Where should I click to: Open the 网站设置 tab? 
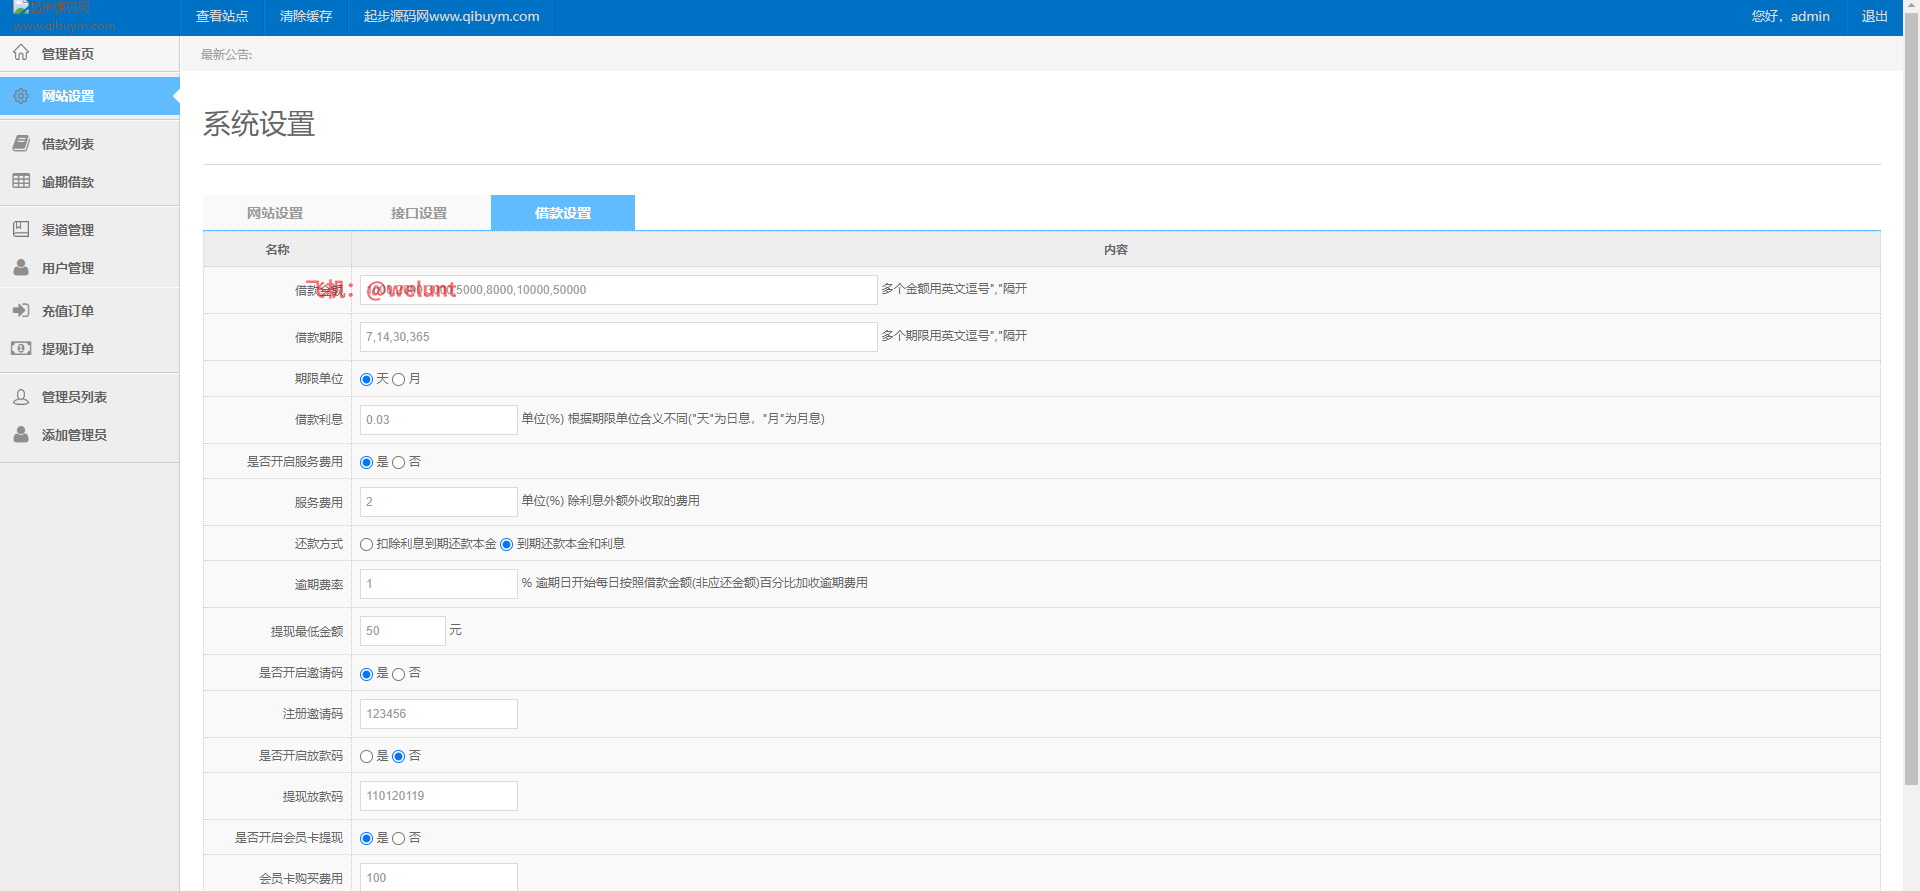tap(275, 213)
